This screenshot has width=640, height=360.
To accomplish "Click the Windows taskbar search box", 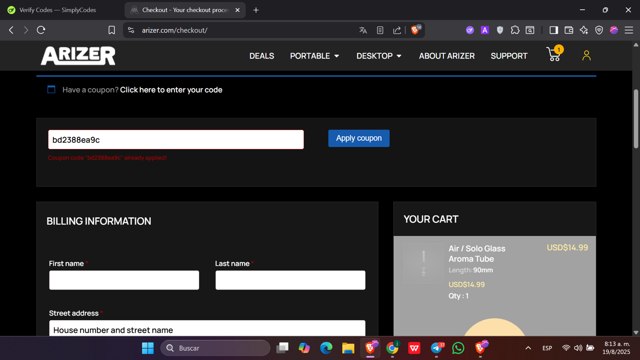I will [216, 348].
